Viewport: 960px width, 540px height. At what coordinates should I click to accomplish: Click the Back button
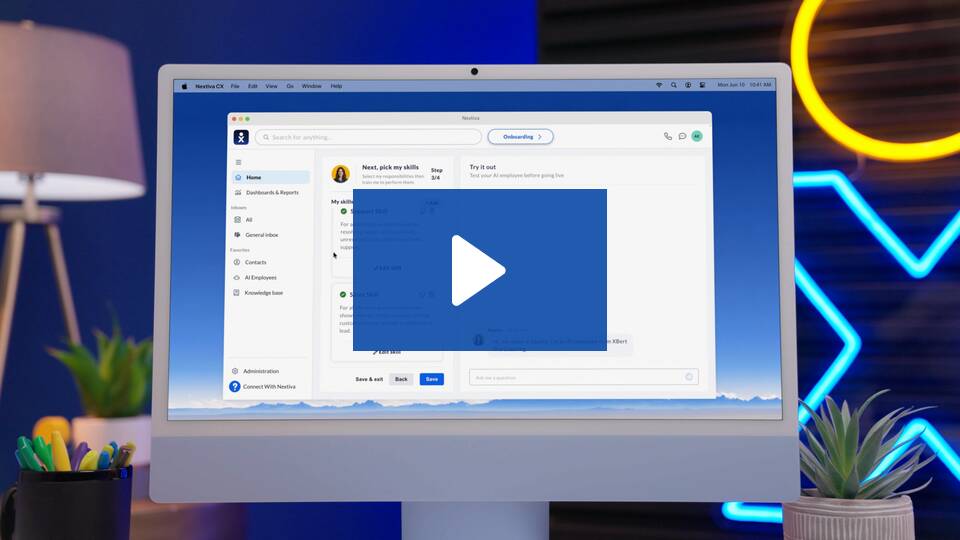pyautogui.click(x=401, y=379)
